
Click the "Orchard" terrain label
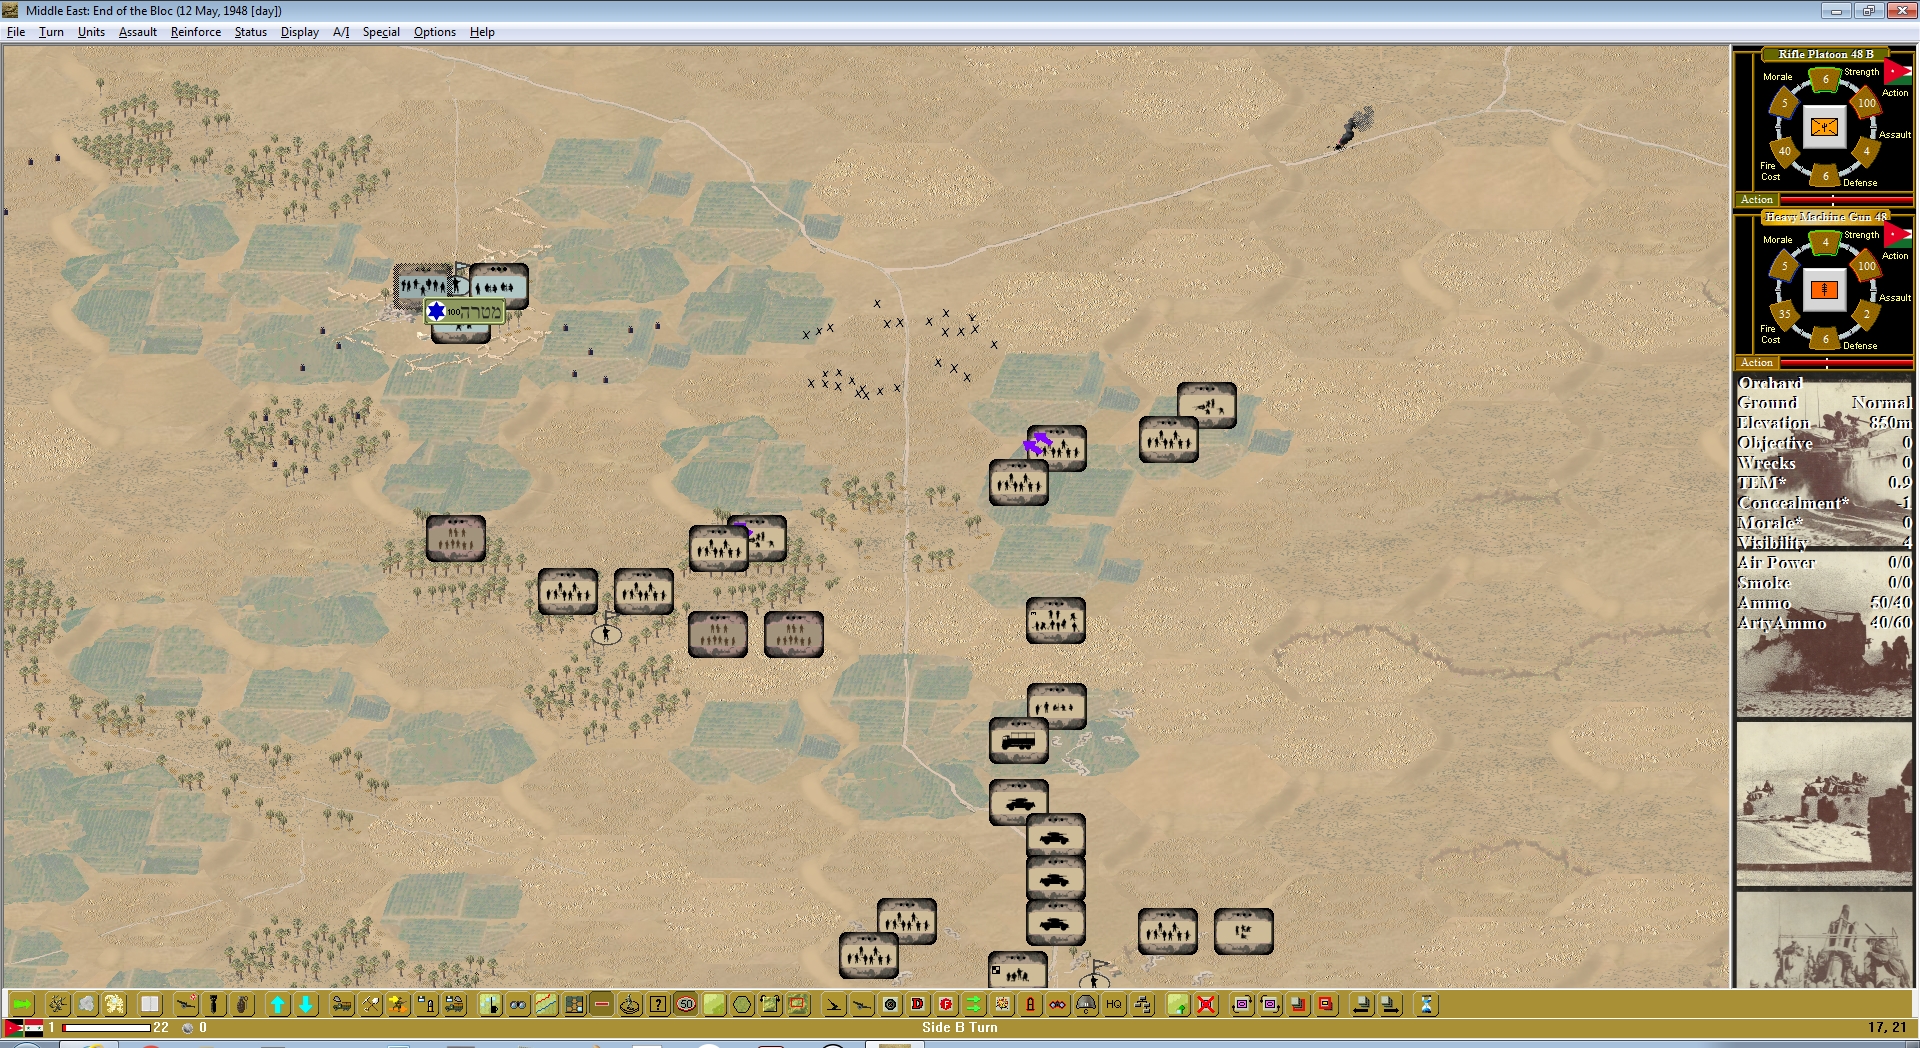coord(1770,383)
